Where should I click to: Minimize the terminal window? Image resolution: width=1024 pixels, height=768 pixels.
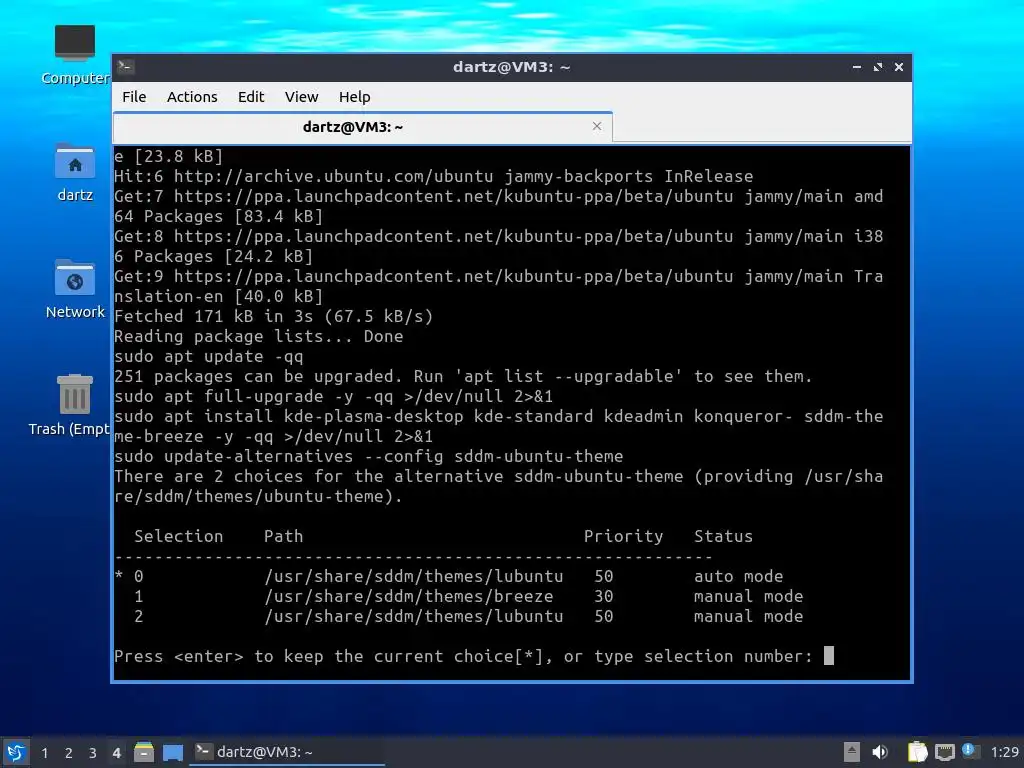tap(857, 67)
